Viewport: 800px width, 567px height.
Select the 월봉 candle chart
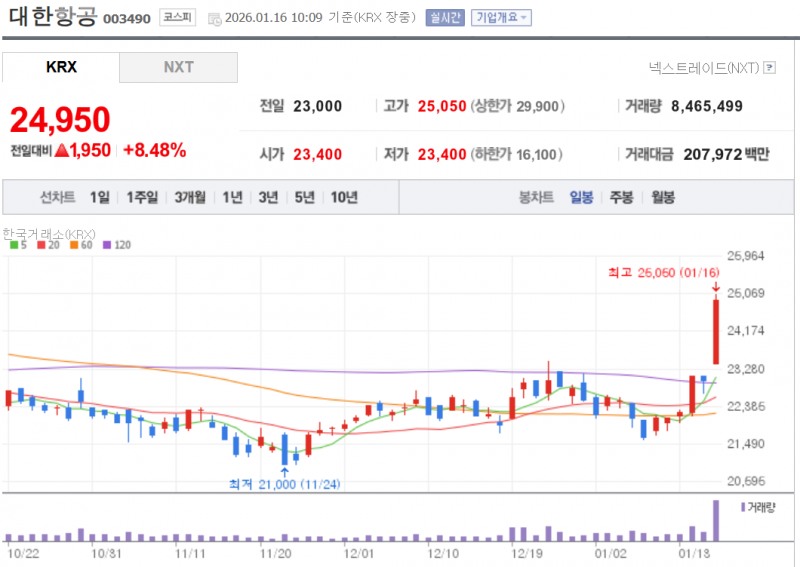coord(663,197)
